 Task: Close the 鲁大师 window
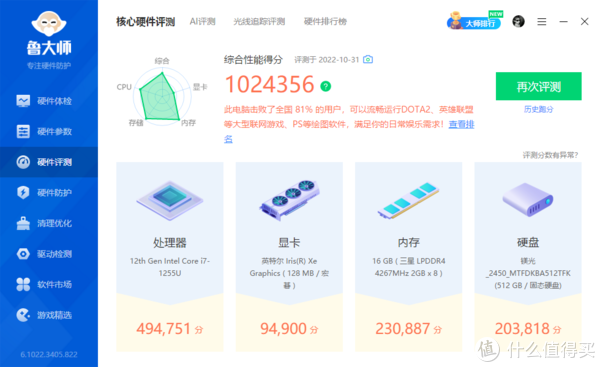(x=584, y=21)
